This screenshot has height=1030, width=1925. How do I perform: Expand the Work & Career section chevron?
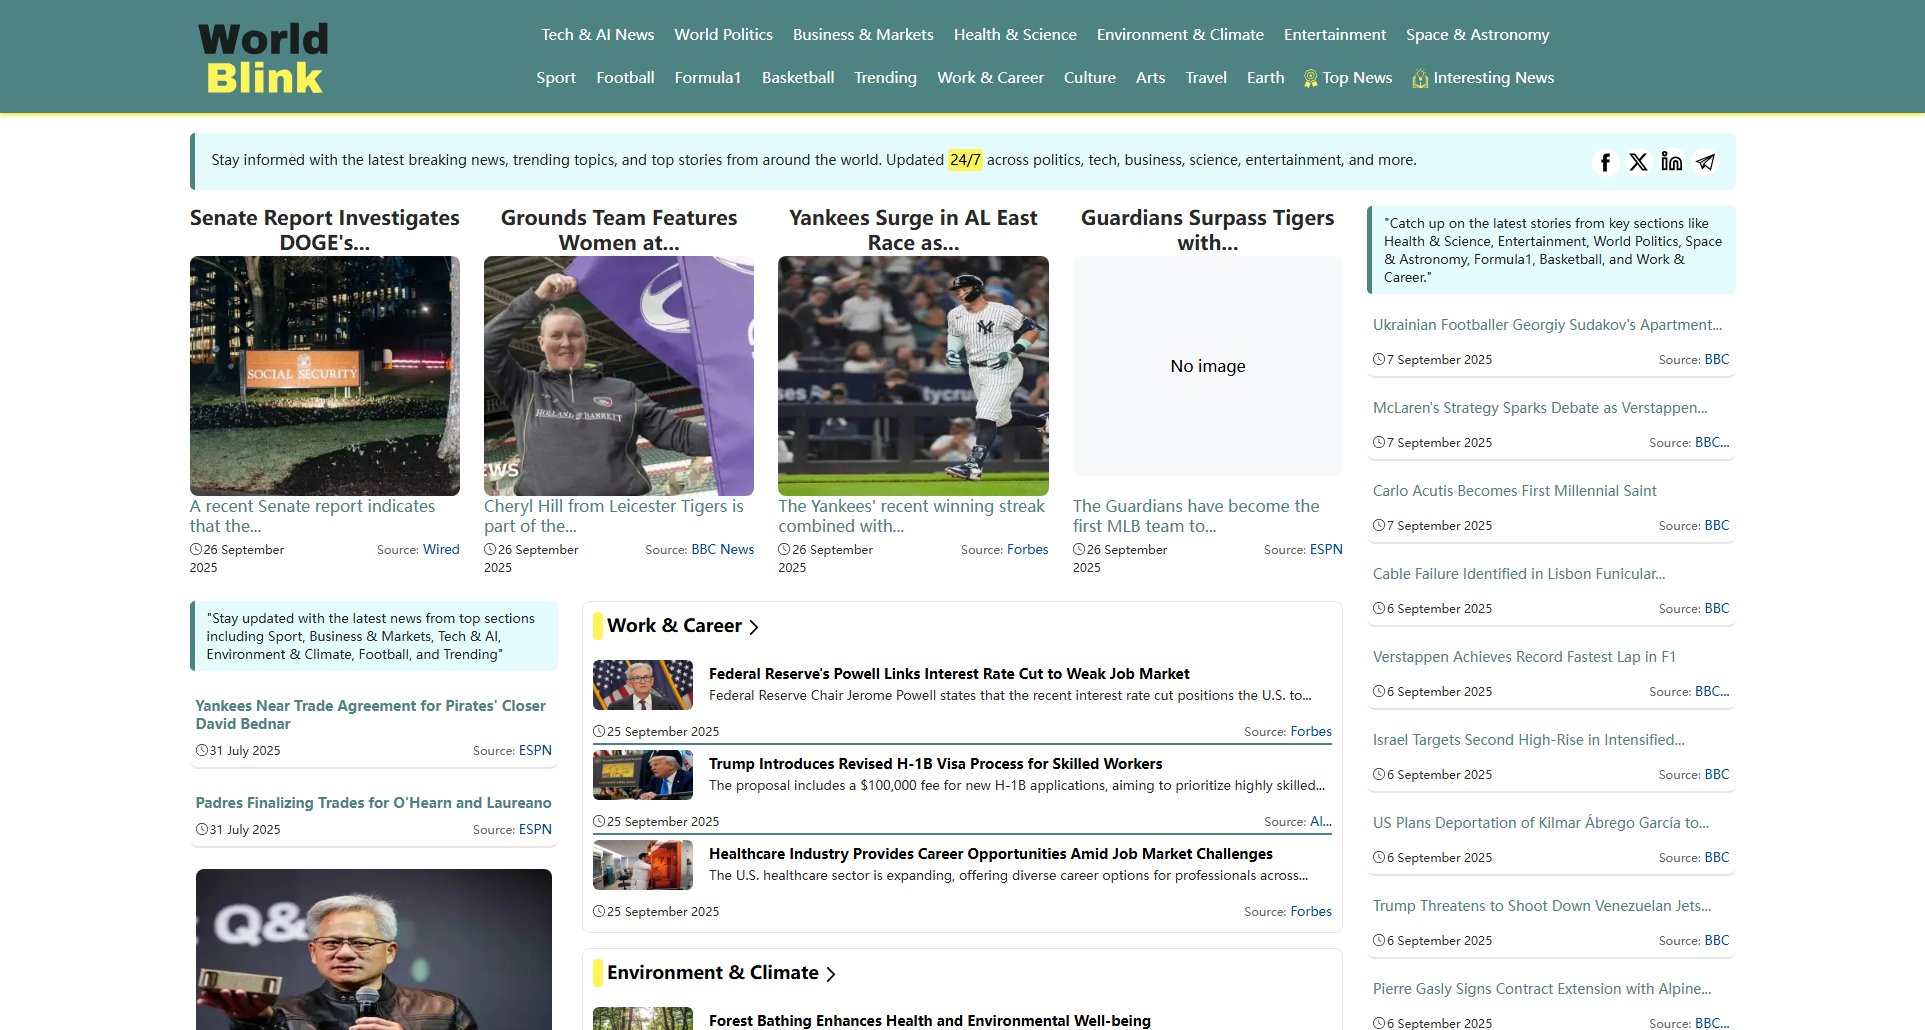click(x=754, y=627)
